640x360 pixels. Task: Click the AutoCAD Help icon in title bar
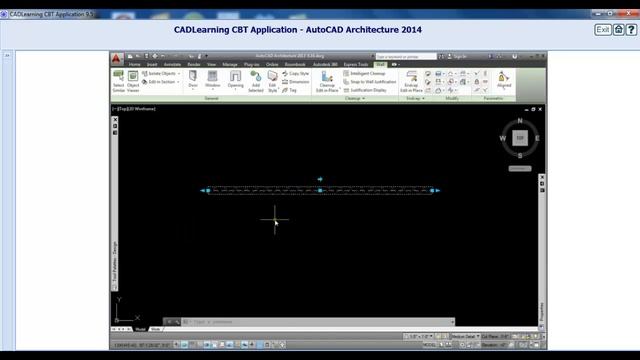(515, 56)
